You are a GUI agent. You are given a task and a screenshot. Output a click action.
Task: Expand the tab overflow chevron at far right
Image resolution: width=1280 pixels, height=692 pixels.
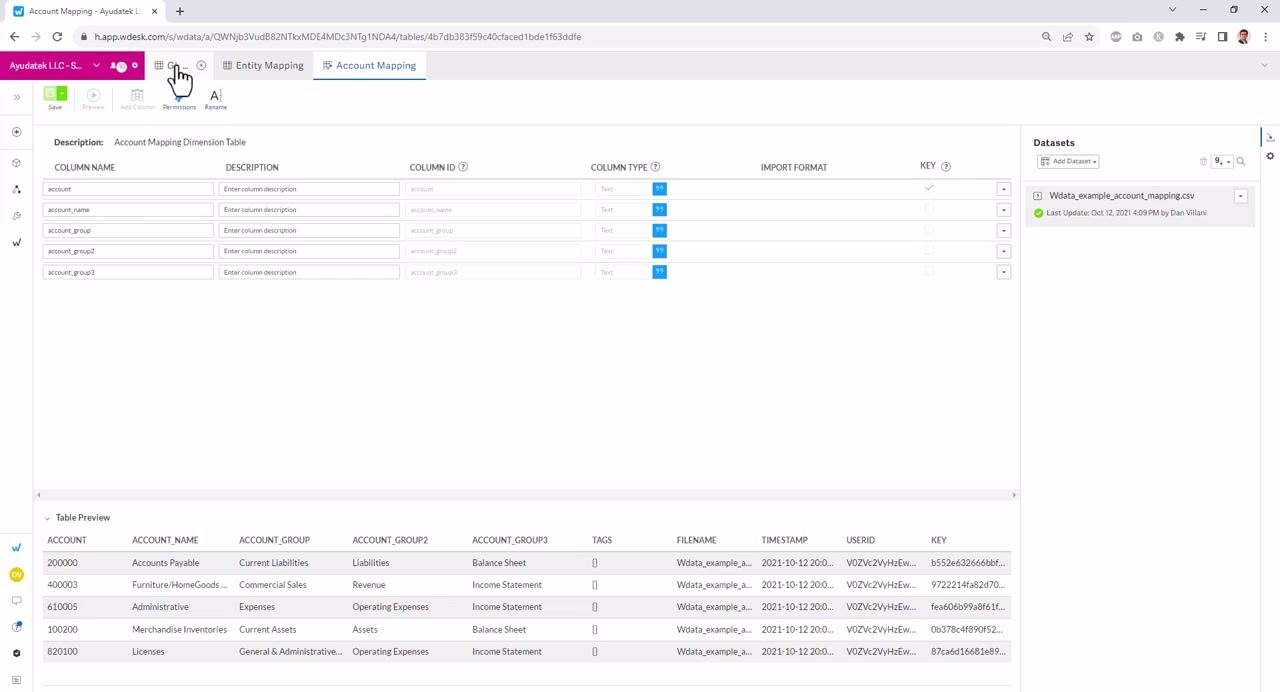[1264, 66]
